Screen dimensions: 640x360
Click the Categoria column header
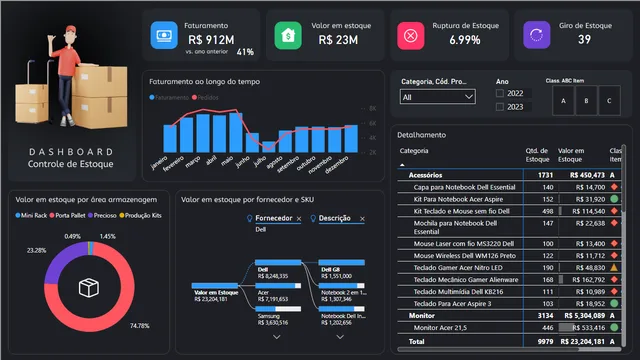point(414,151)
